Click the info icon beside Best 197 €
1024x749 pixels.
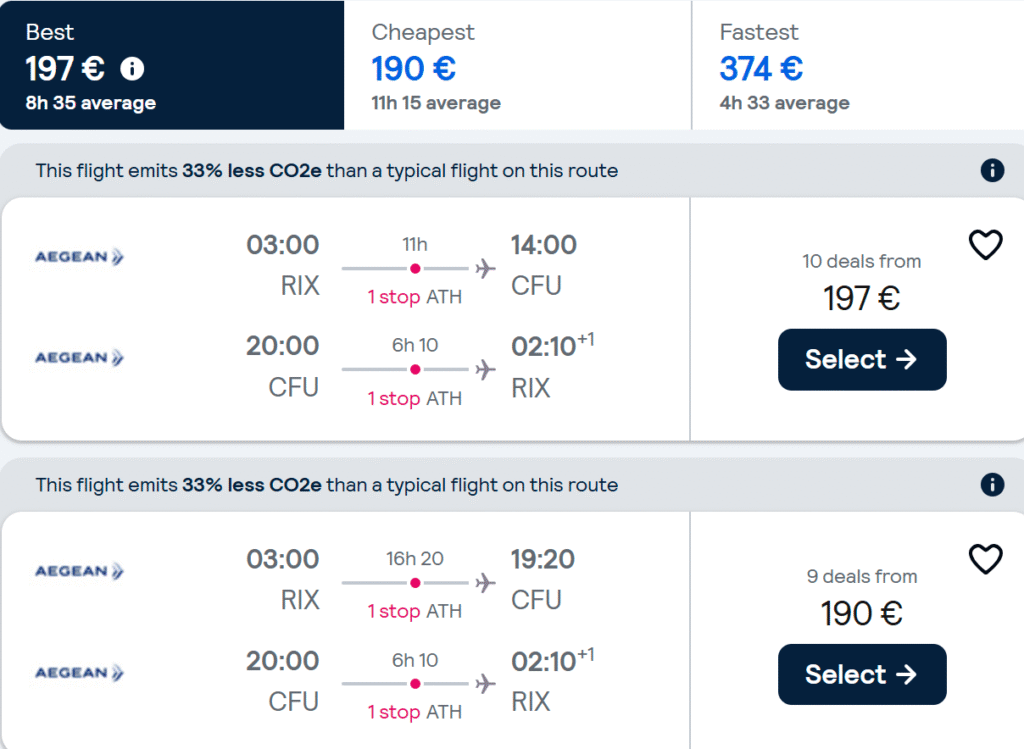(x=132, y=69)
